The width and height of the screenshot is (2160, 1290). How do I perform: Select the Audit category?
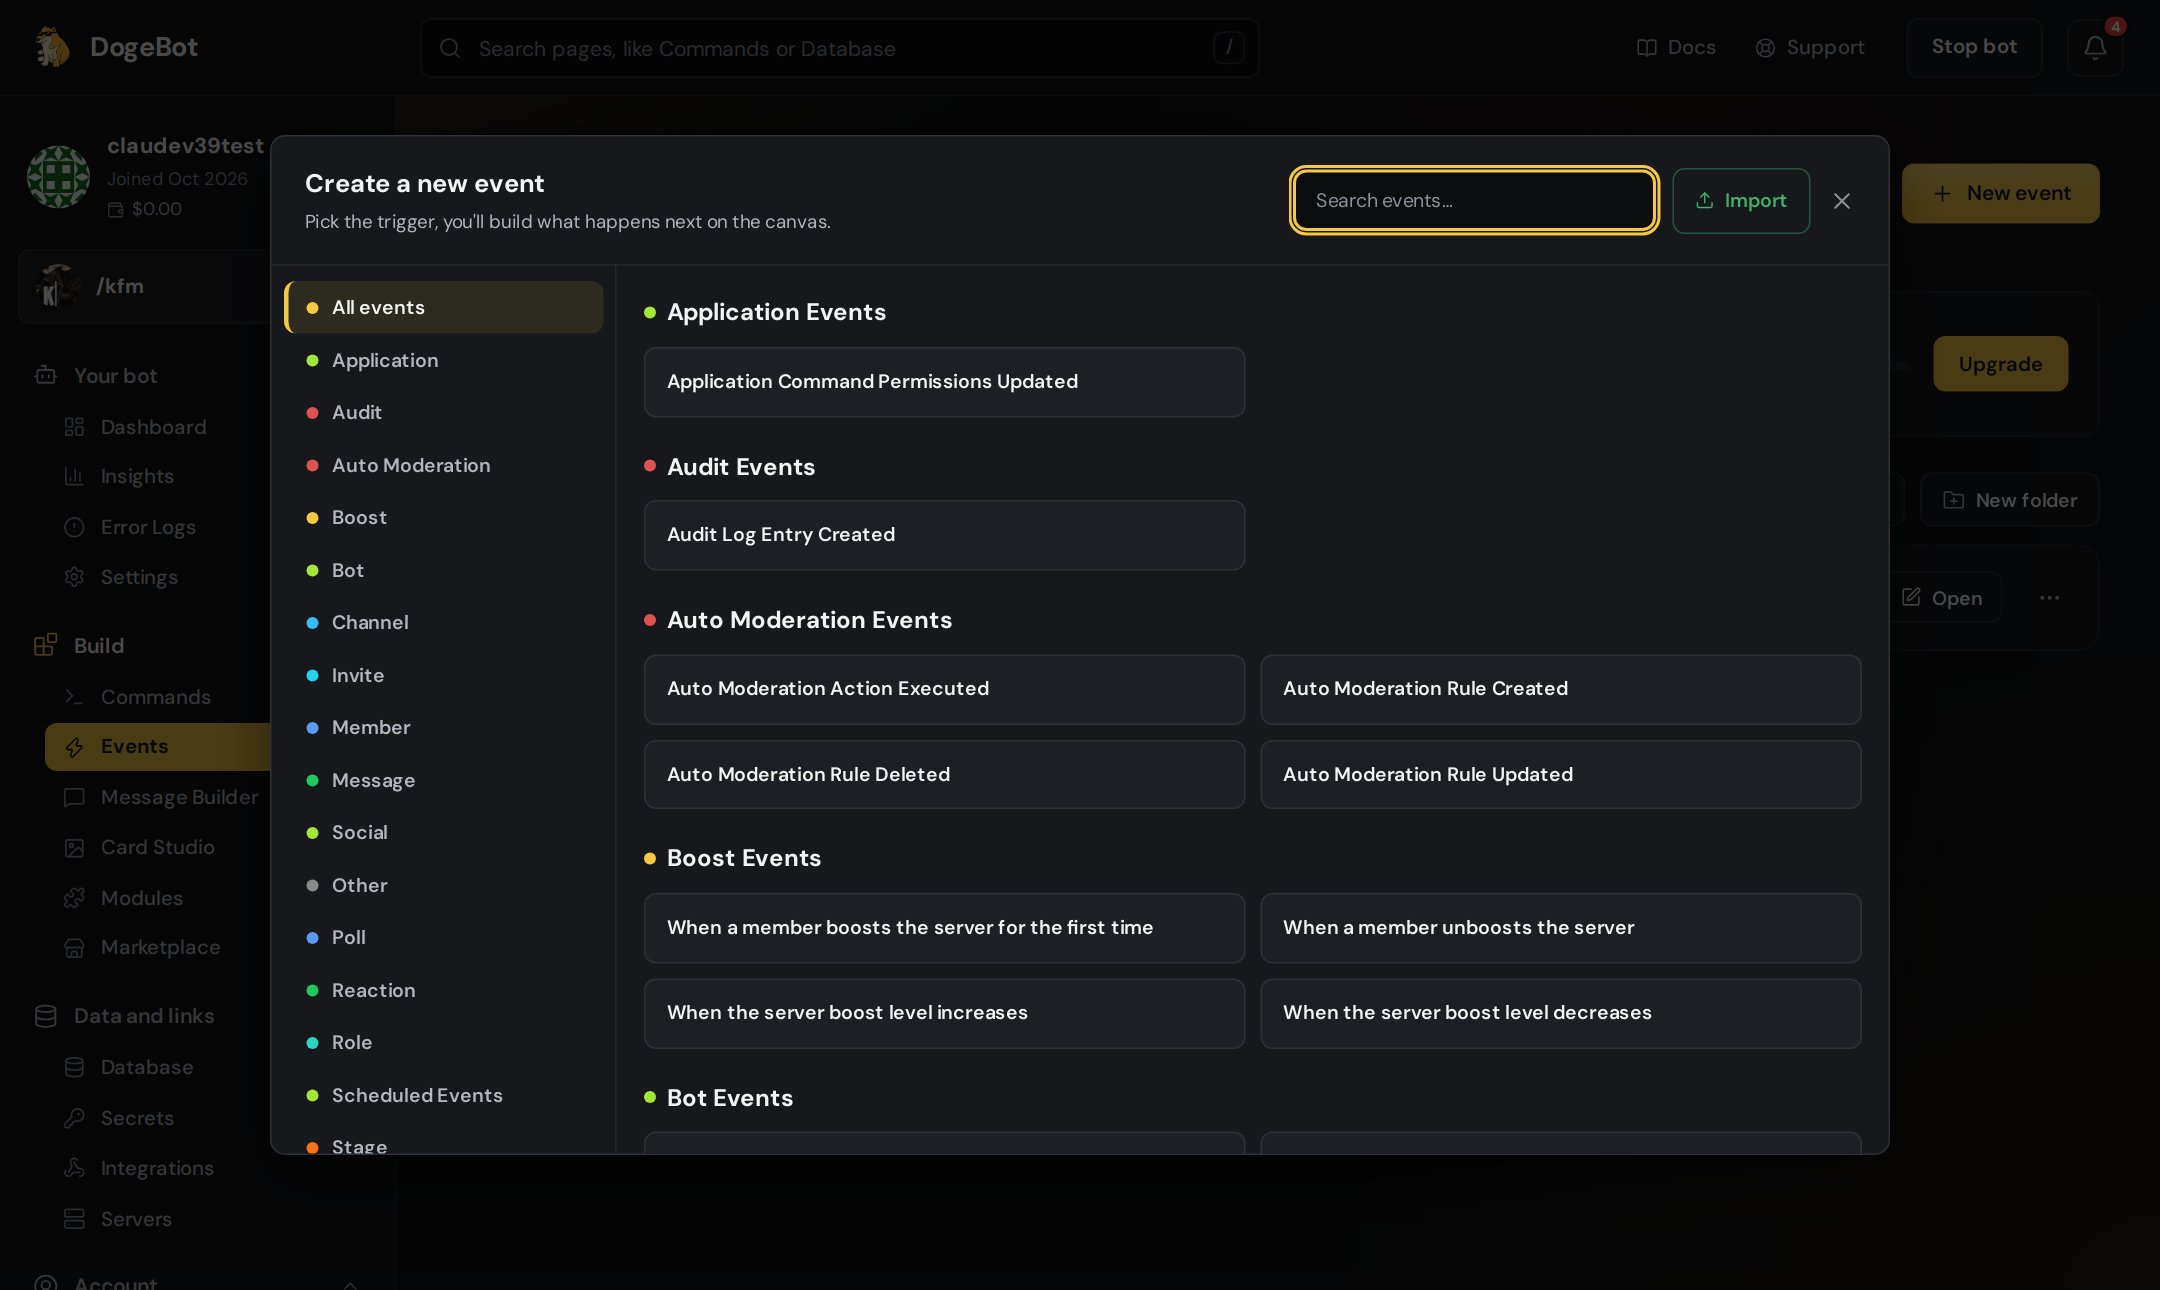point(444,412)
